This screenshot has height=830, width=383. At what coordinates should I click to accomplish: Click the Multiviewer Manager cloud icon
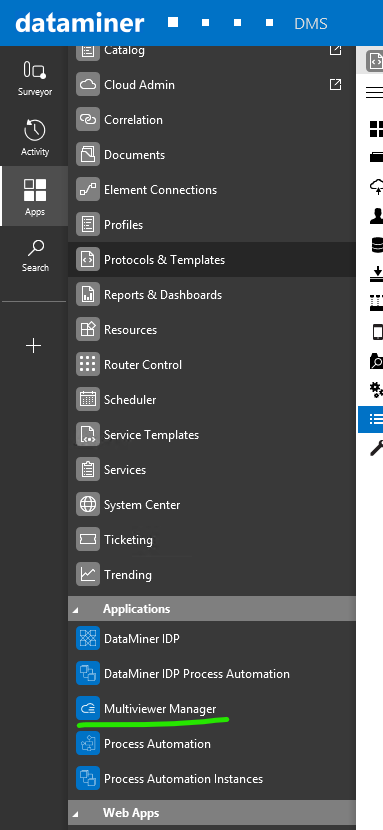point(88,708)
